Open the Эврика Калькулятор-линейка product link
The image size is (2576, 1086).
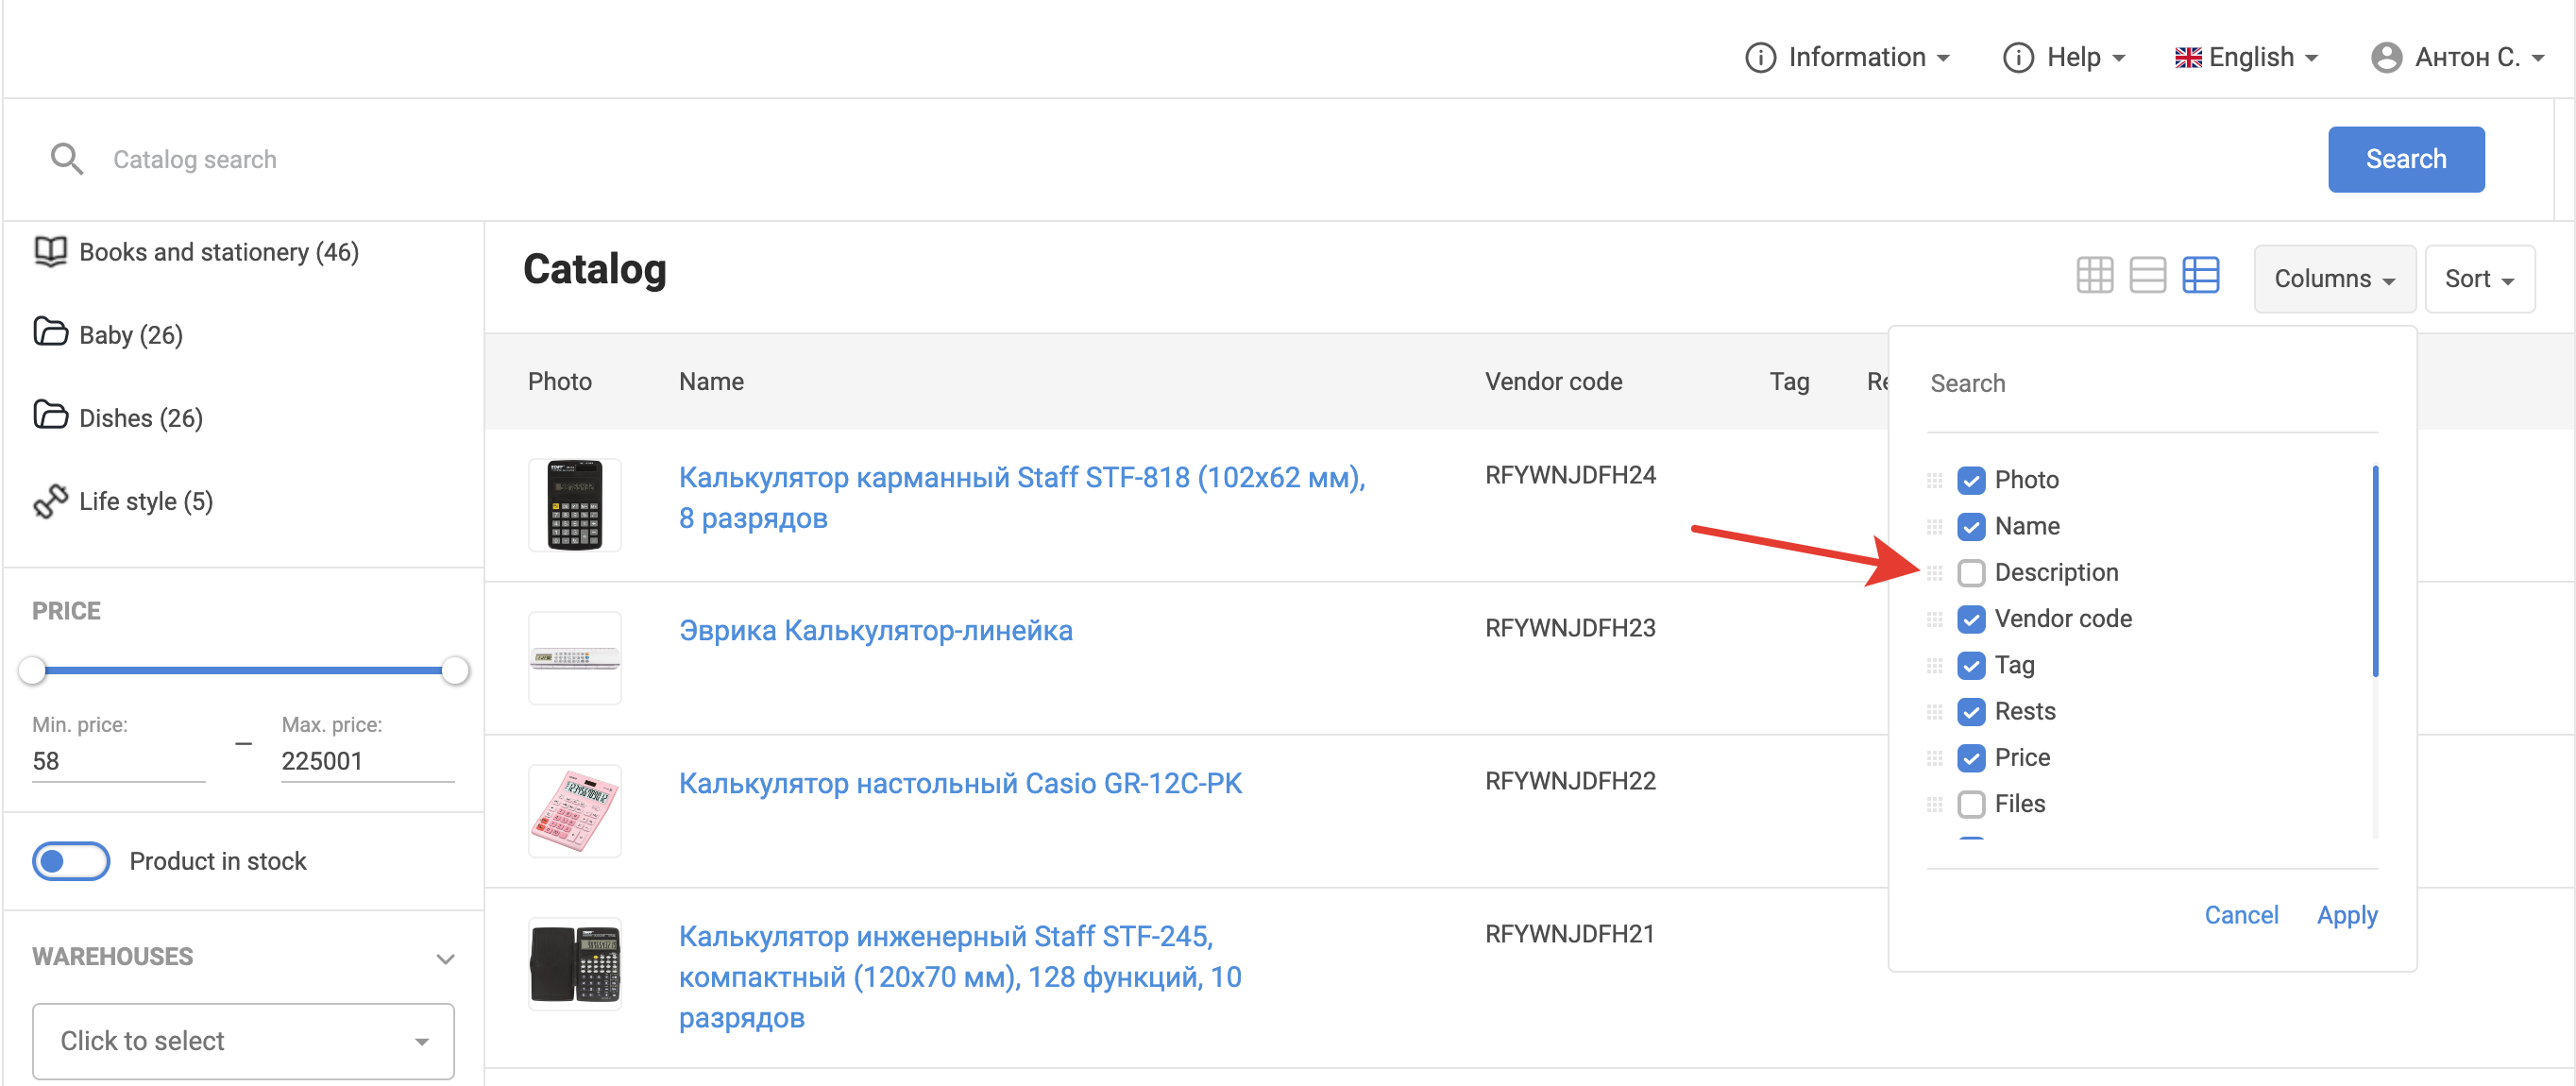coord(875,630)
